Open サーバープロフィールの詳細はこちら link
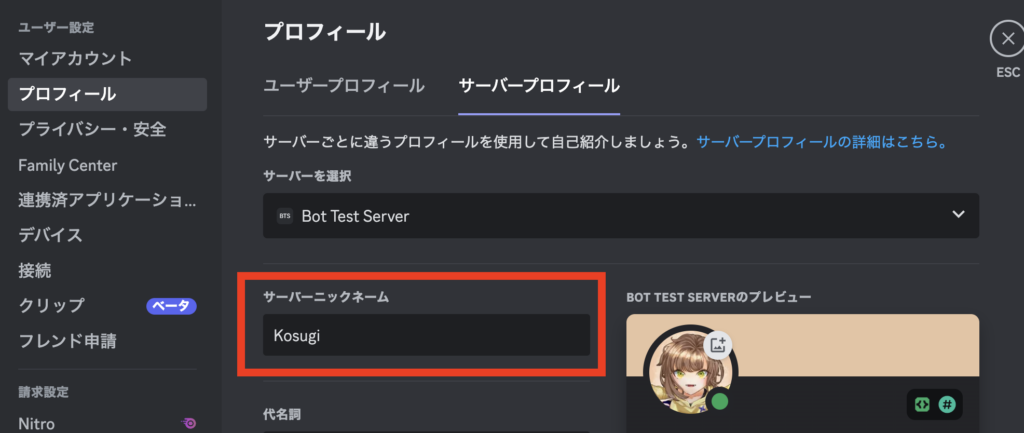Screen dimensions: 1024x433 822,142
